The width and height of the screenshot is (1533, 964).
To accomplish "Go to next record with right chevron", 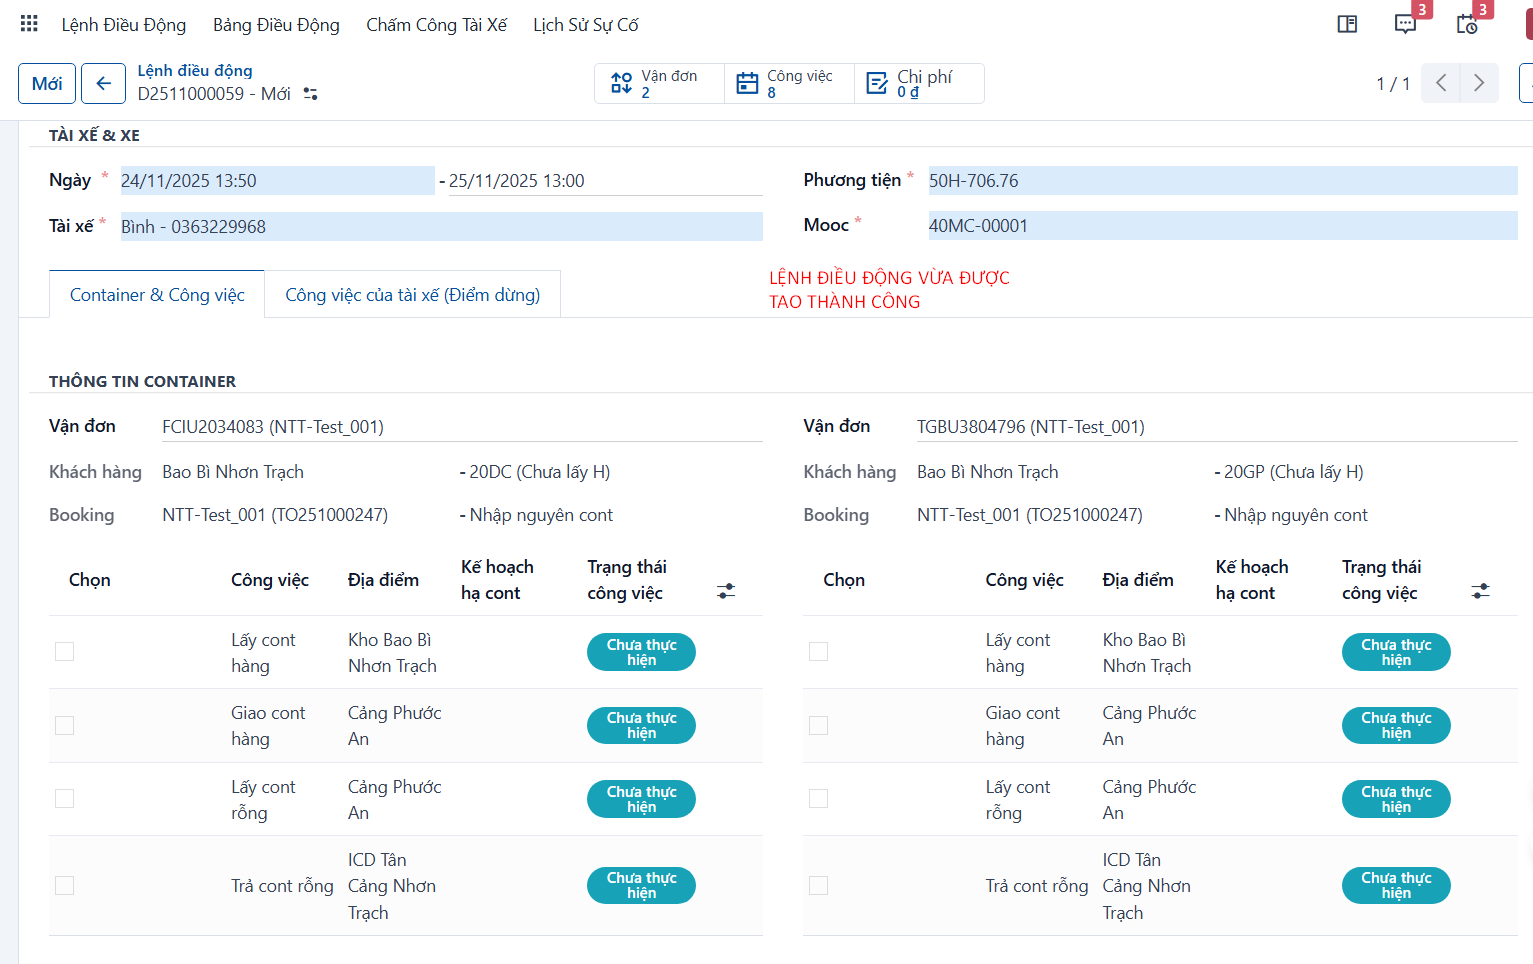I will click(1479, 83).
